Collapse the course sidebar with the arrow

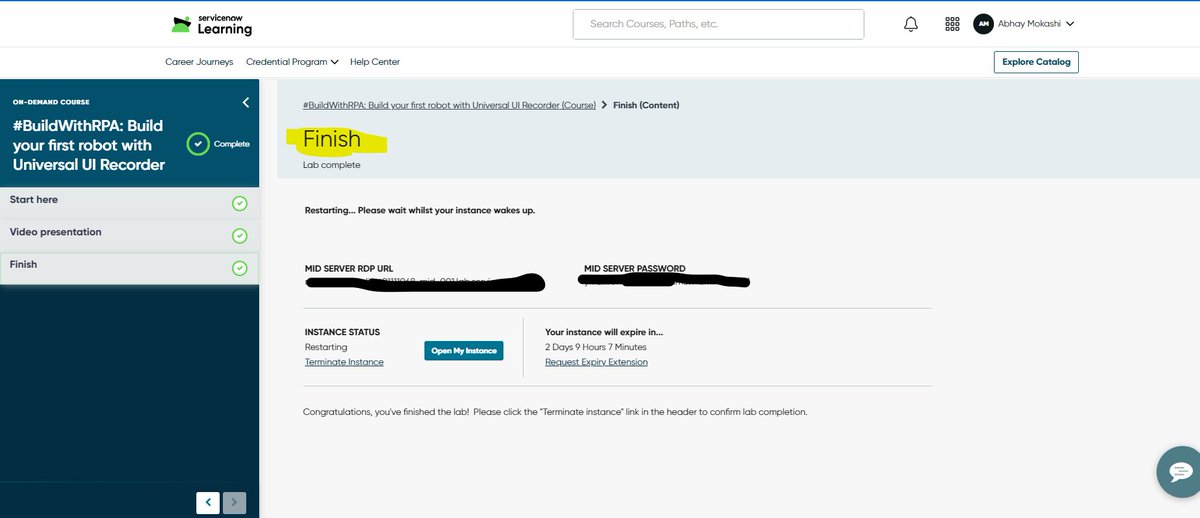[246, 102]
